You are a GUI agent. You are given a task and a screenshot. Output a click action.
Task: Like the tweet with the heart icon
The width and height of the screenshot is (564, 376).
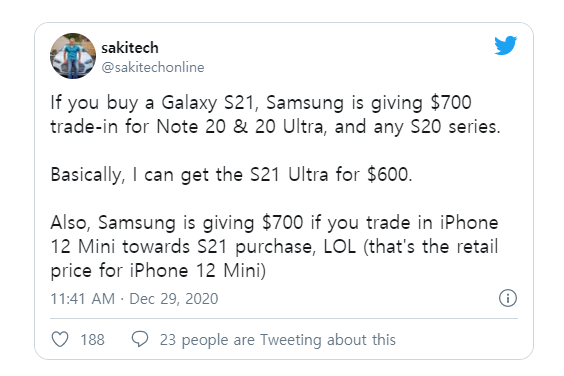[x=60, y=339]
